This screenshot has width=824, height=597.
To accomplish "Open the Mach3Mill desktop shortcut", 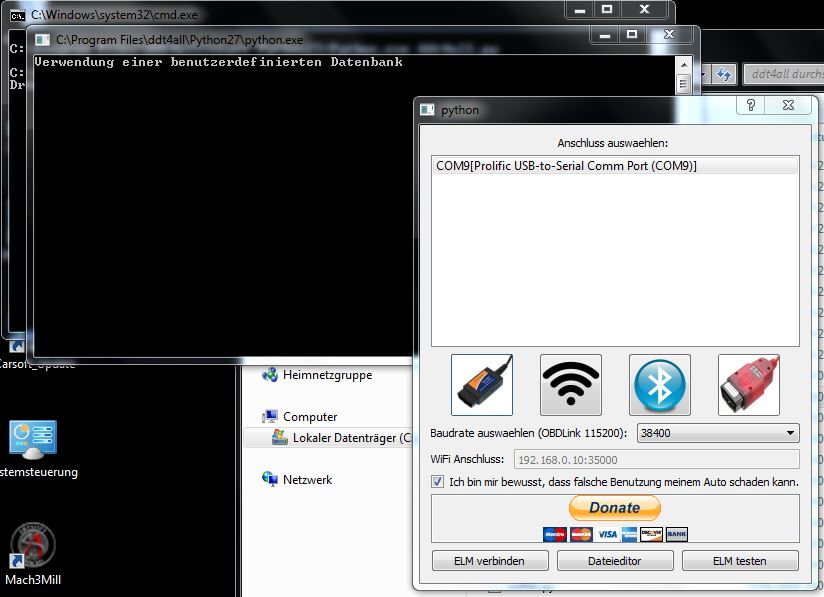I will tap(32, 549).
